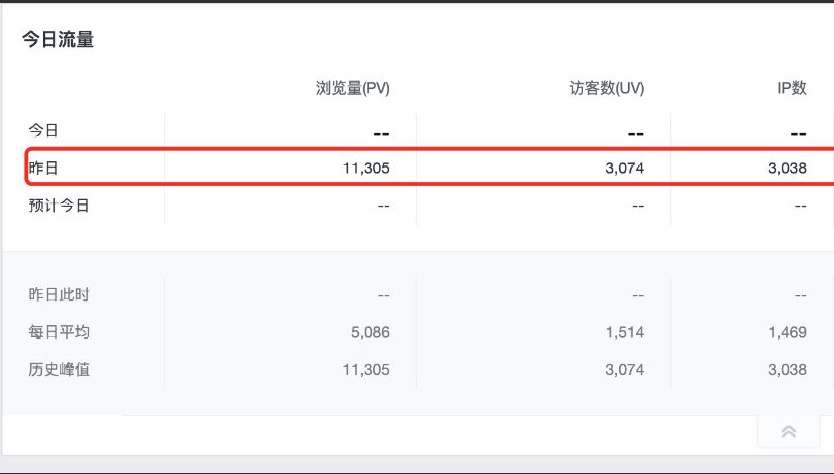
Task: Click the 历史峰值 PV value 11,305
Action: (365, 370)
